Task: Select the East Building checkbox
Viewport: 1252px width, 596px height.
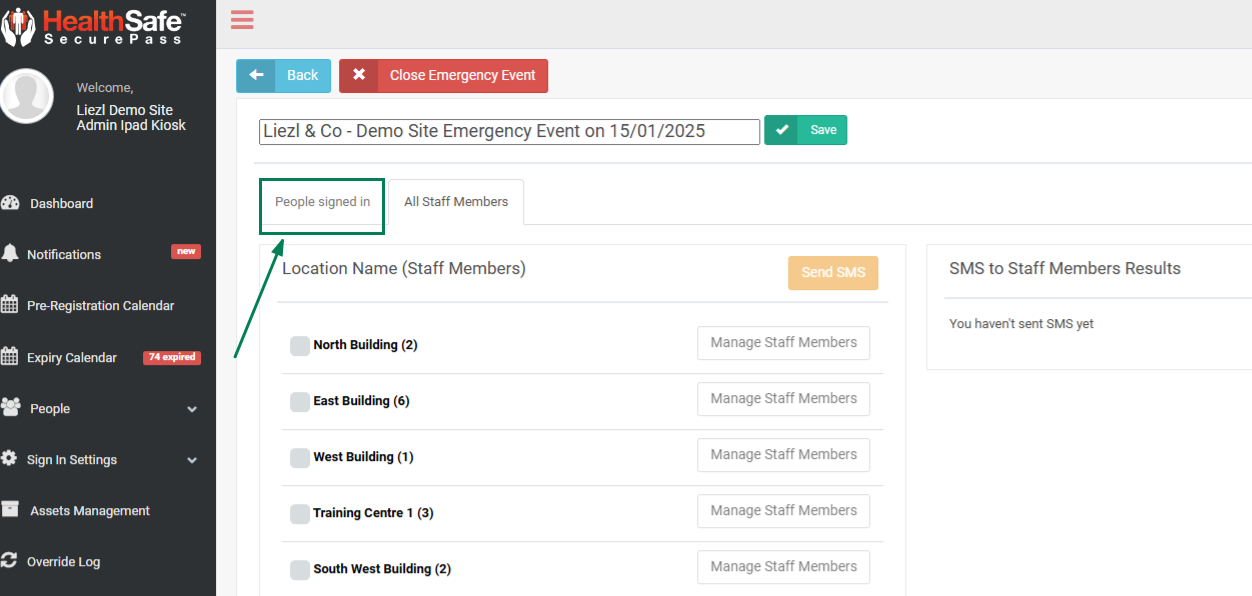Action: click(x=300, y=402)
